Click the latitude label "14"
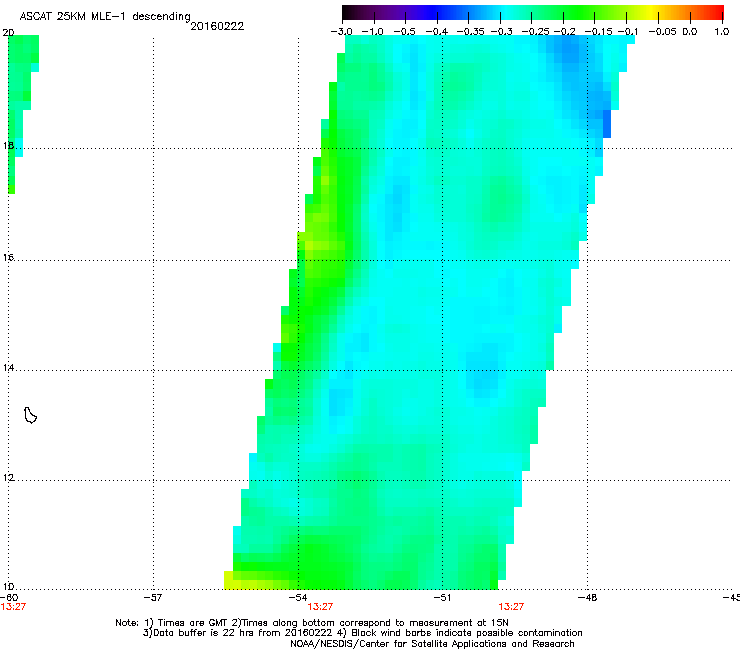 pos(8,368)
